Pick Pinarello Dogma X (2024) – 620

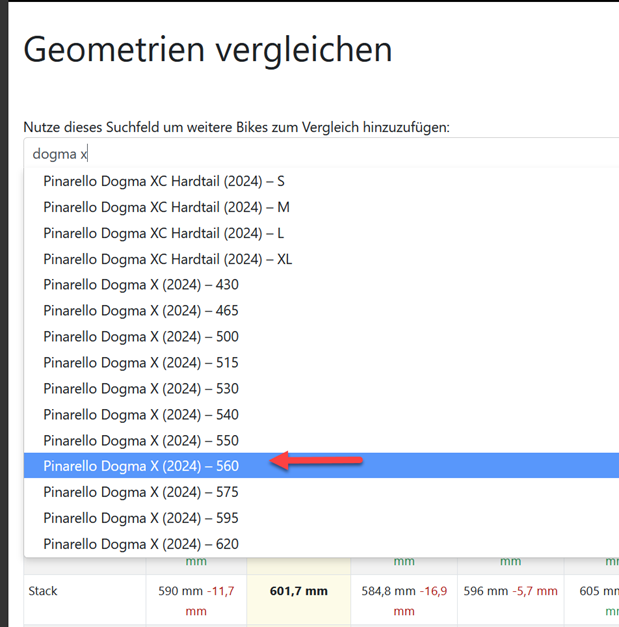tap(141, 544)
